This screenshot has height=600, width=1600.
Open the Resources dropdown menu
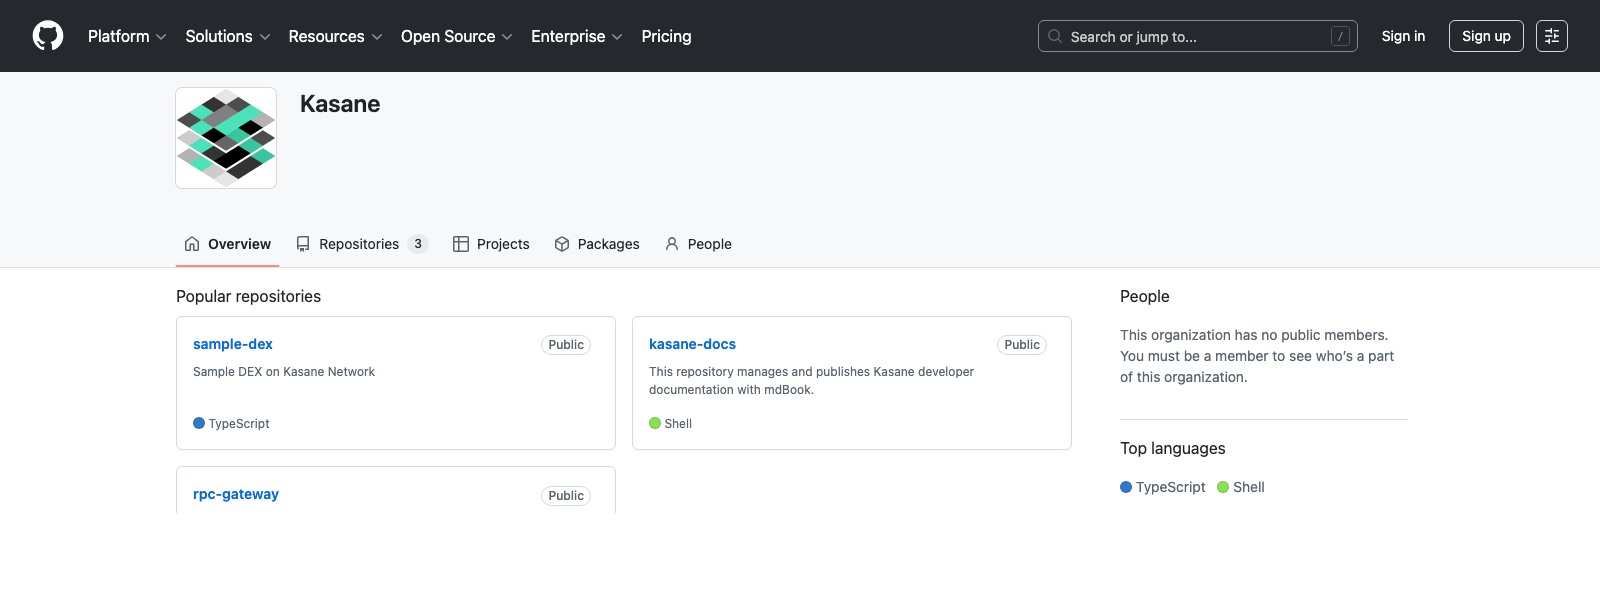click(x=335, y=36)
